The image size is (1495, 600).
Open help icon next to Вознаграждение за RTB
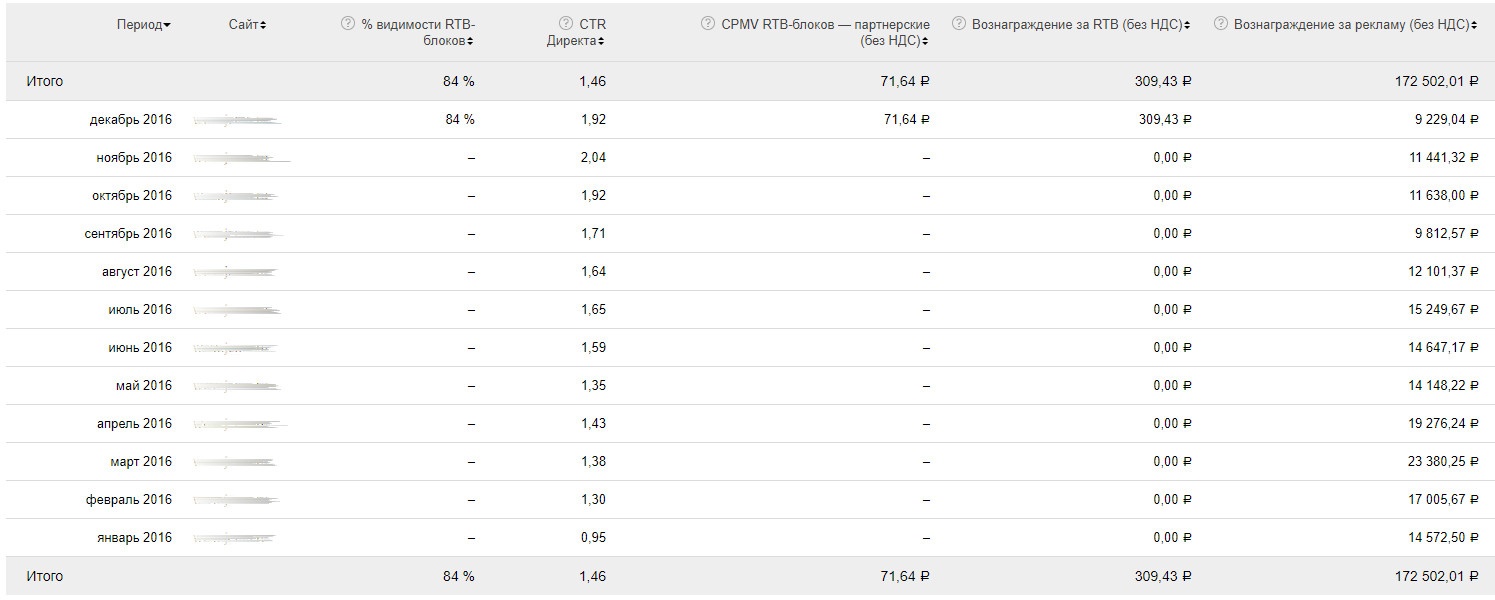point(959,24)
